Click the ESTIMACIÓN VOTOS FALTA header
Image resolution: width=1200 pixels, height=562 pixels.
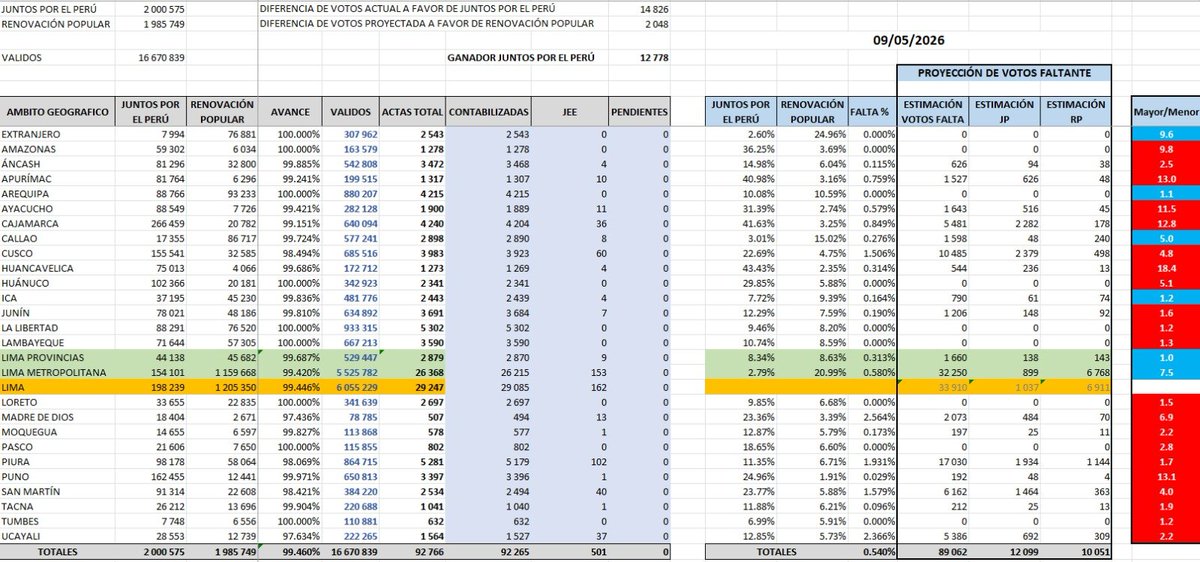pyautogui.click(x=933, y=112)
